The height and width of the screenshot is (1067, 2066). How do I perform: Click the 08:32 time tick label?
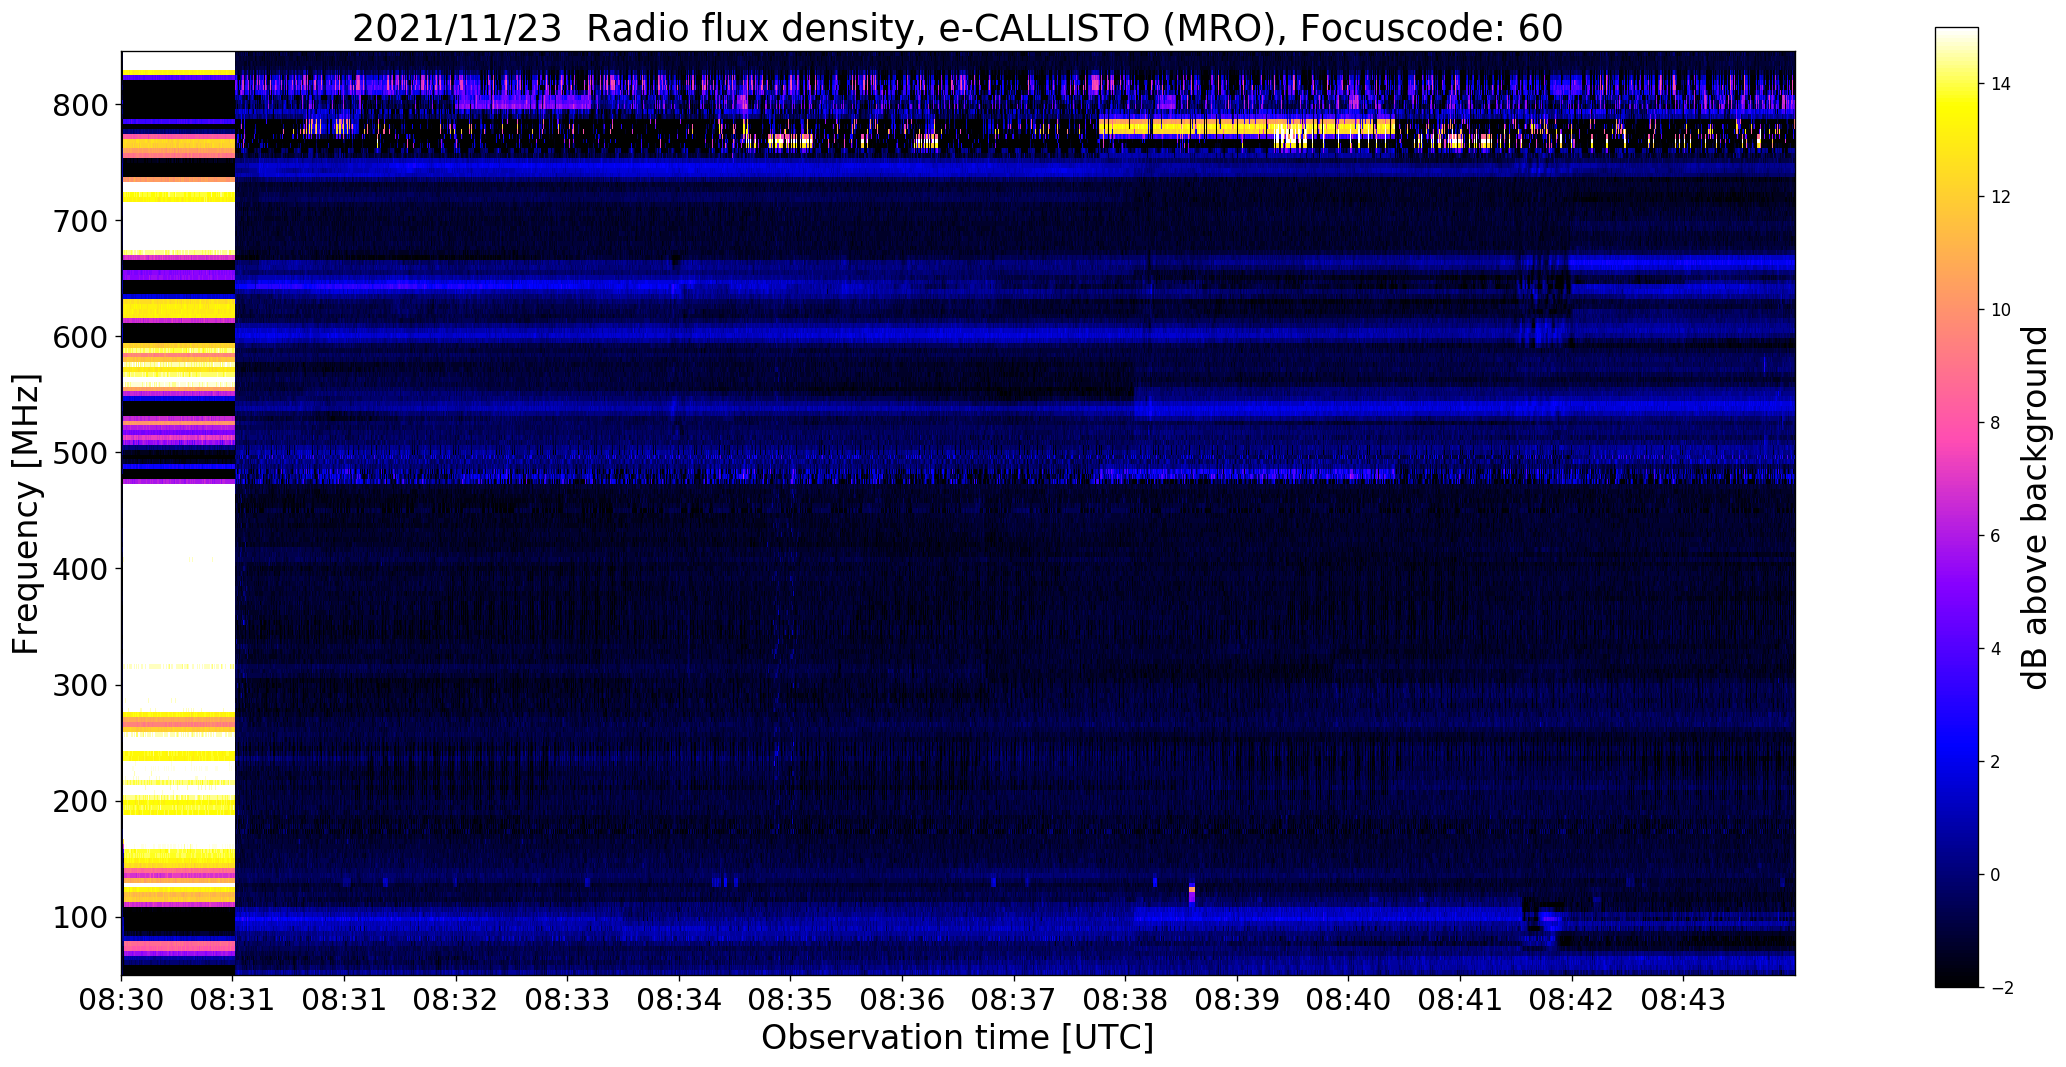pyautogui.click(x=456, y=1000)
